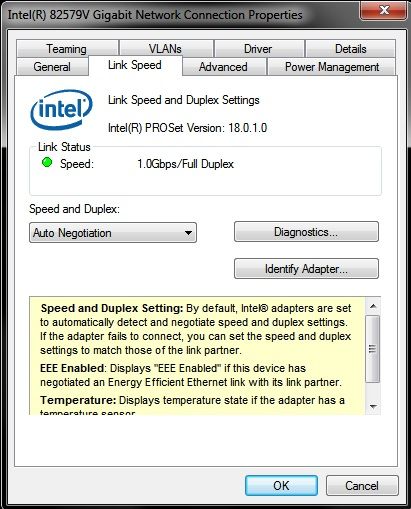The image size is (411, 509).
Task: Open the Speed and Duplex dropdown arrow
Action: 188,233
